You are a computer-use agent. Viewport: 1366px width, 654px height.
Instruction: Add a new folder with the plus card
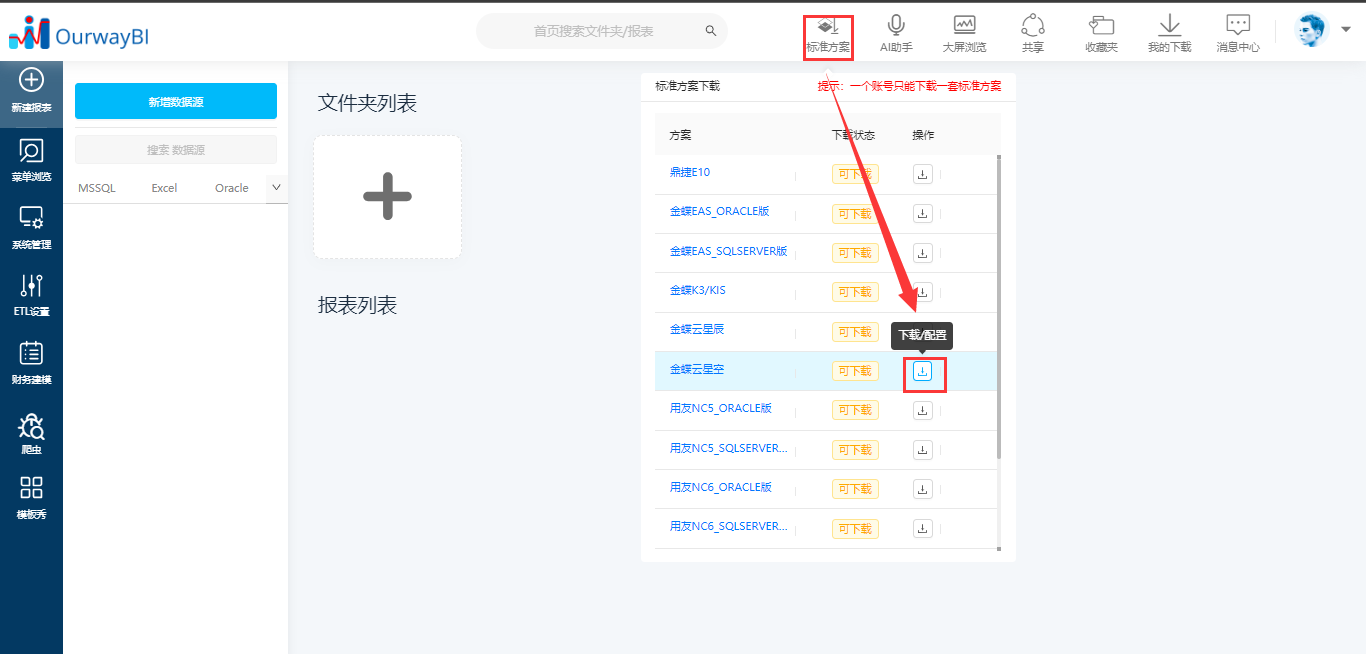(x=387, y=197)
